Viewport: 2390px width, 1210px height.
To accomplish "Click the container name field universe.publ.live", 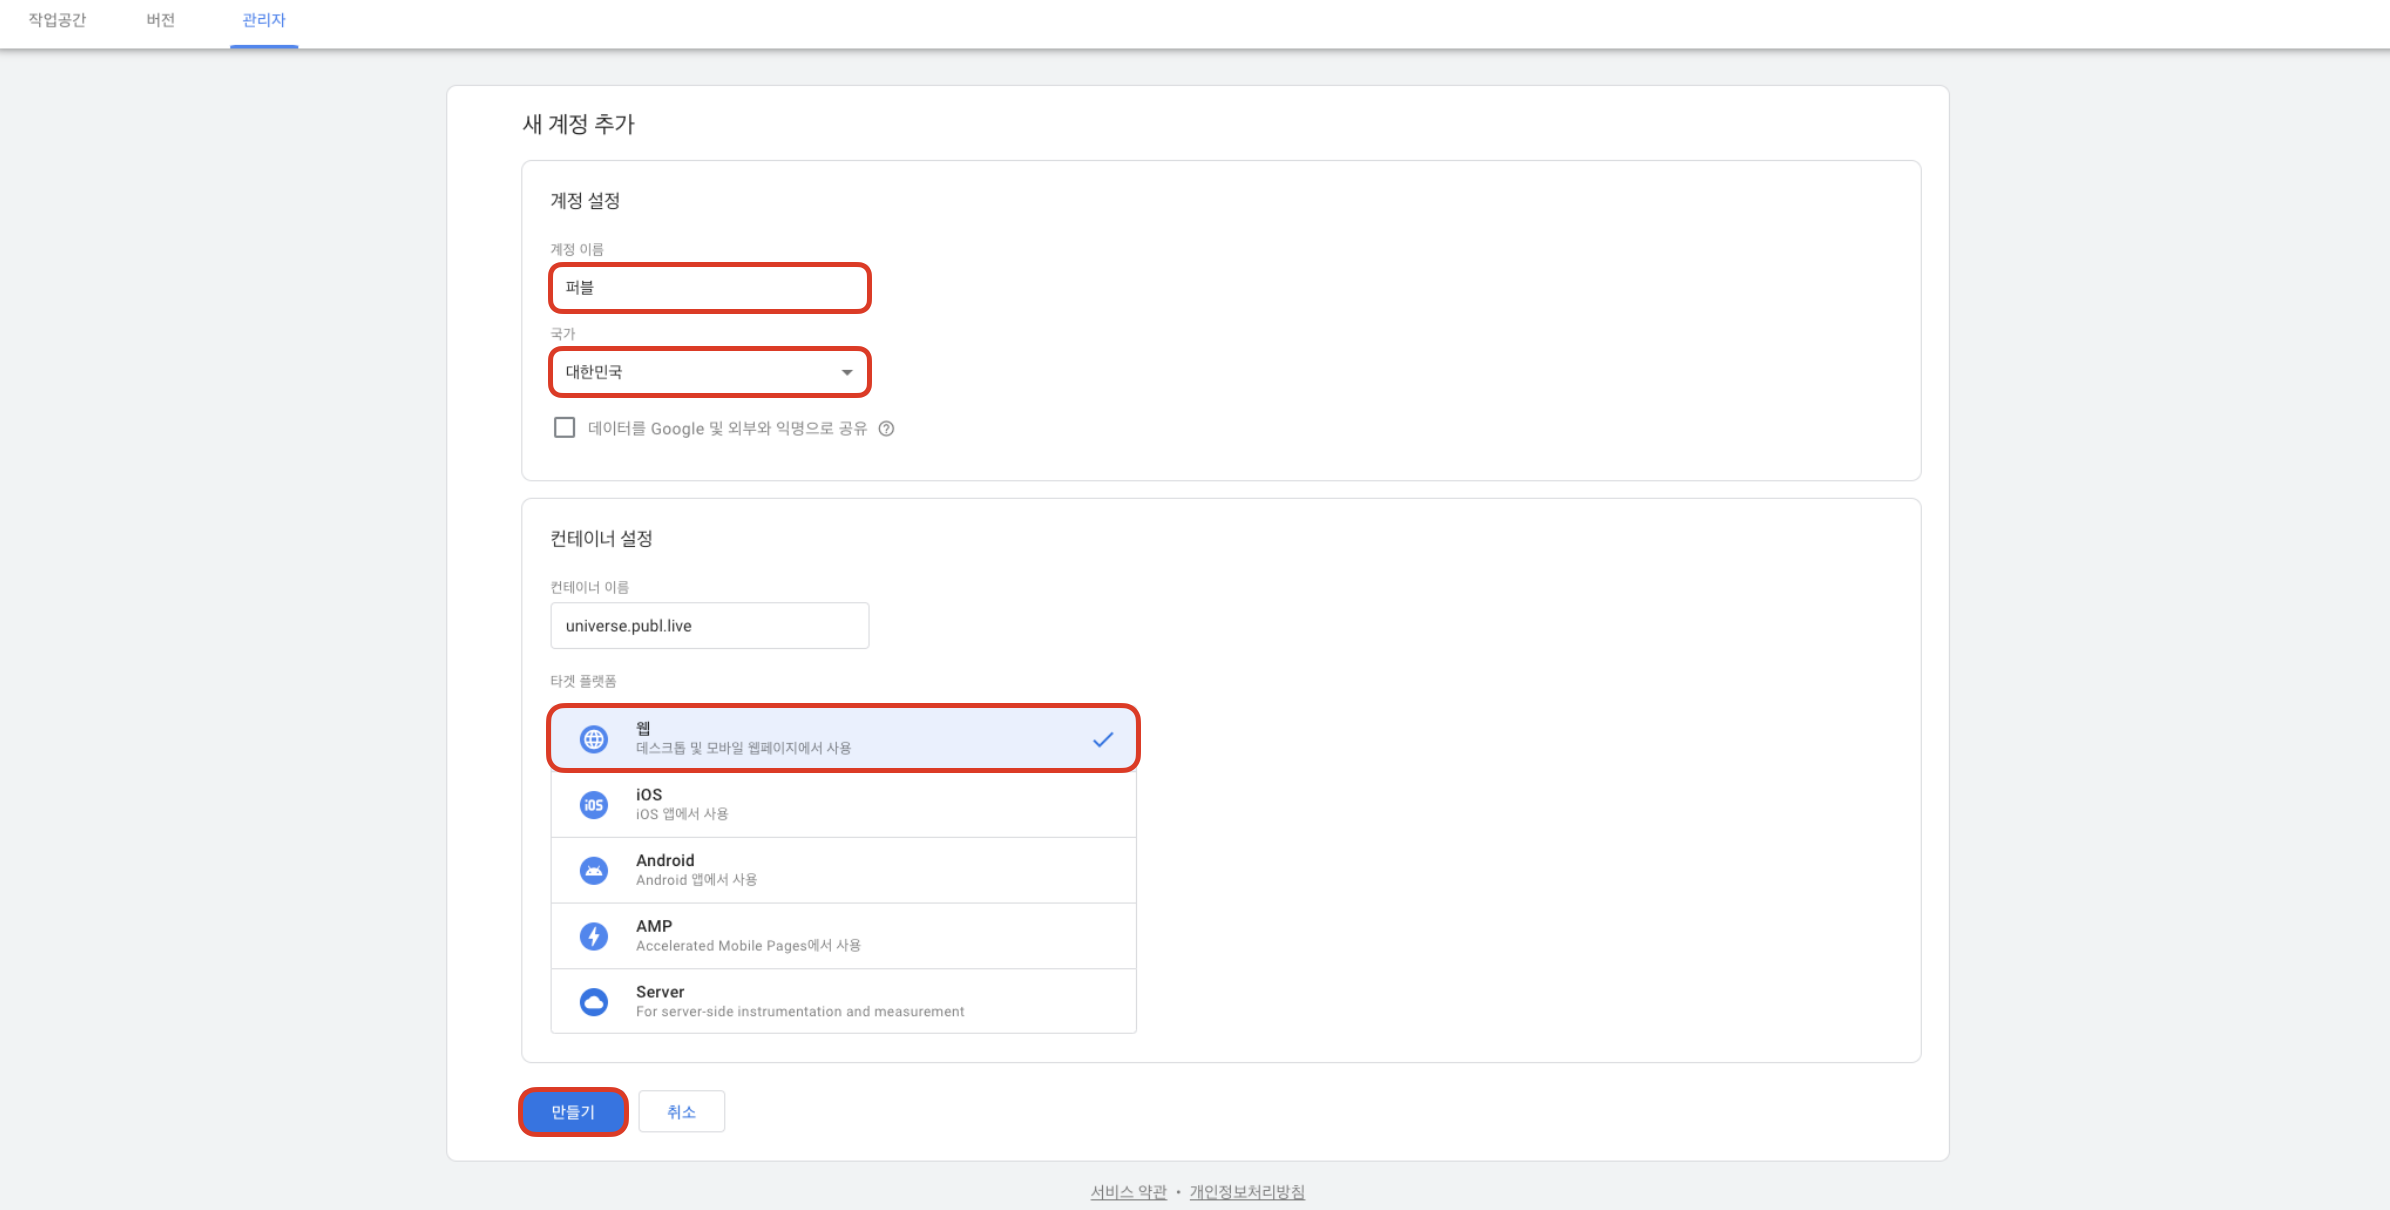I will click(708, 625).
